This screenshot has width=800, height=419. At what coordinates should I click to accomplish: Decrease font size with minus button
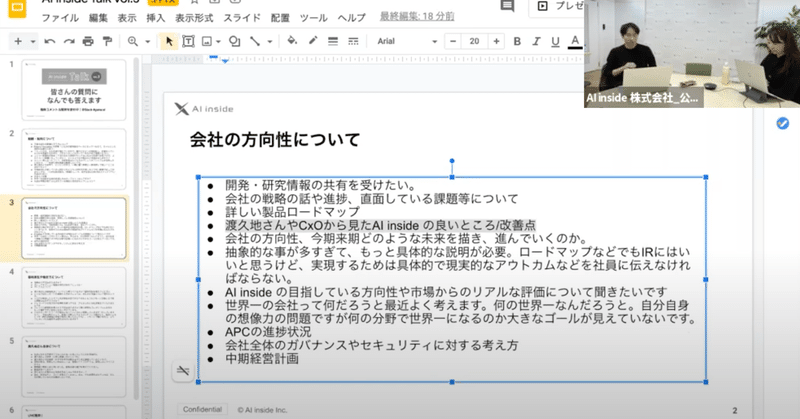[453, 41]
